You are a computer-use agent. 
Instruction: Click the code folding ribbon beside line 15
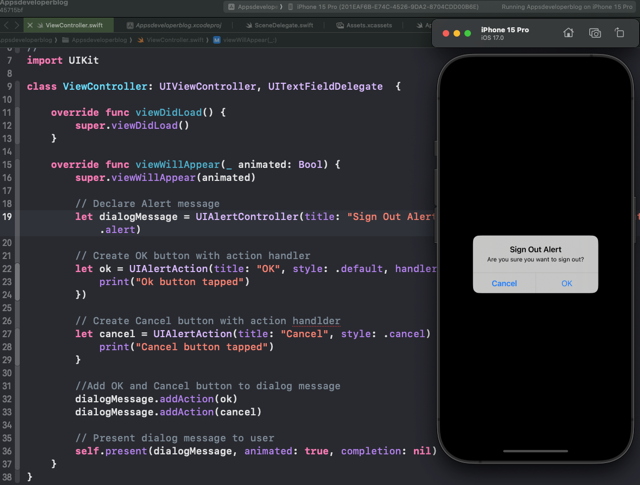(18, 315)
